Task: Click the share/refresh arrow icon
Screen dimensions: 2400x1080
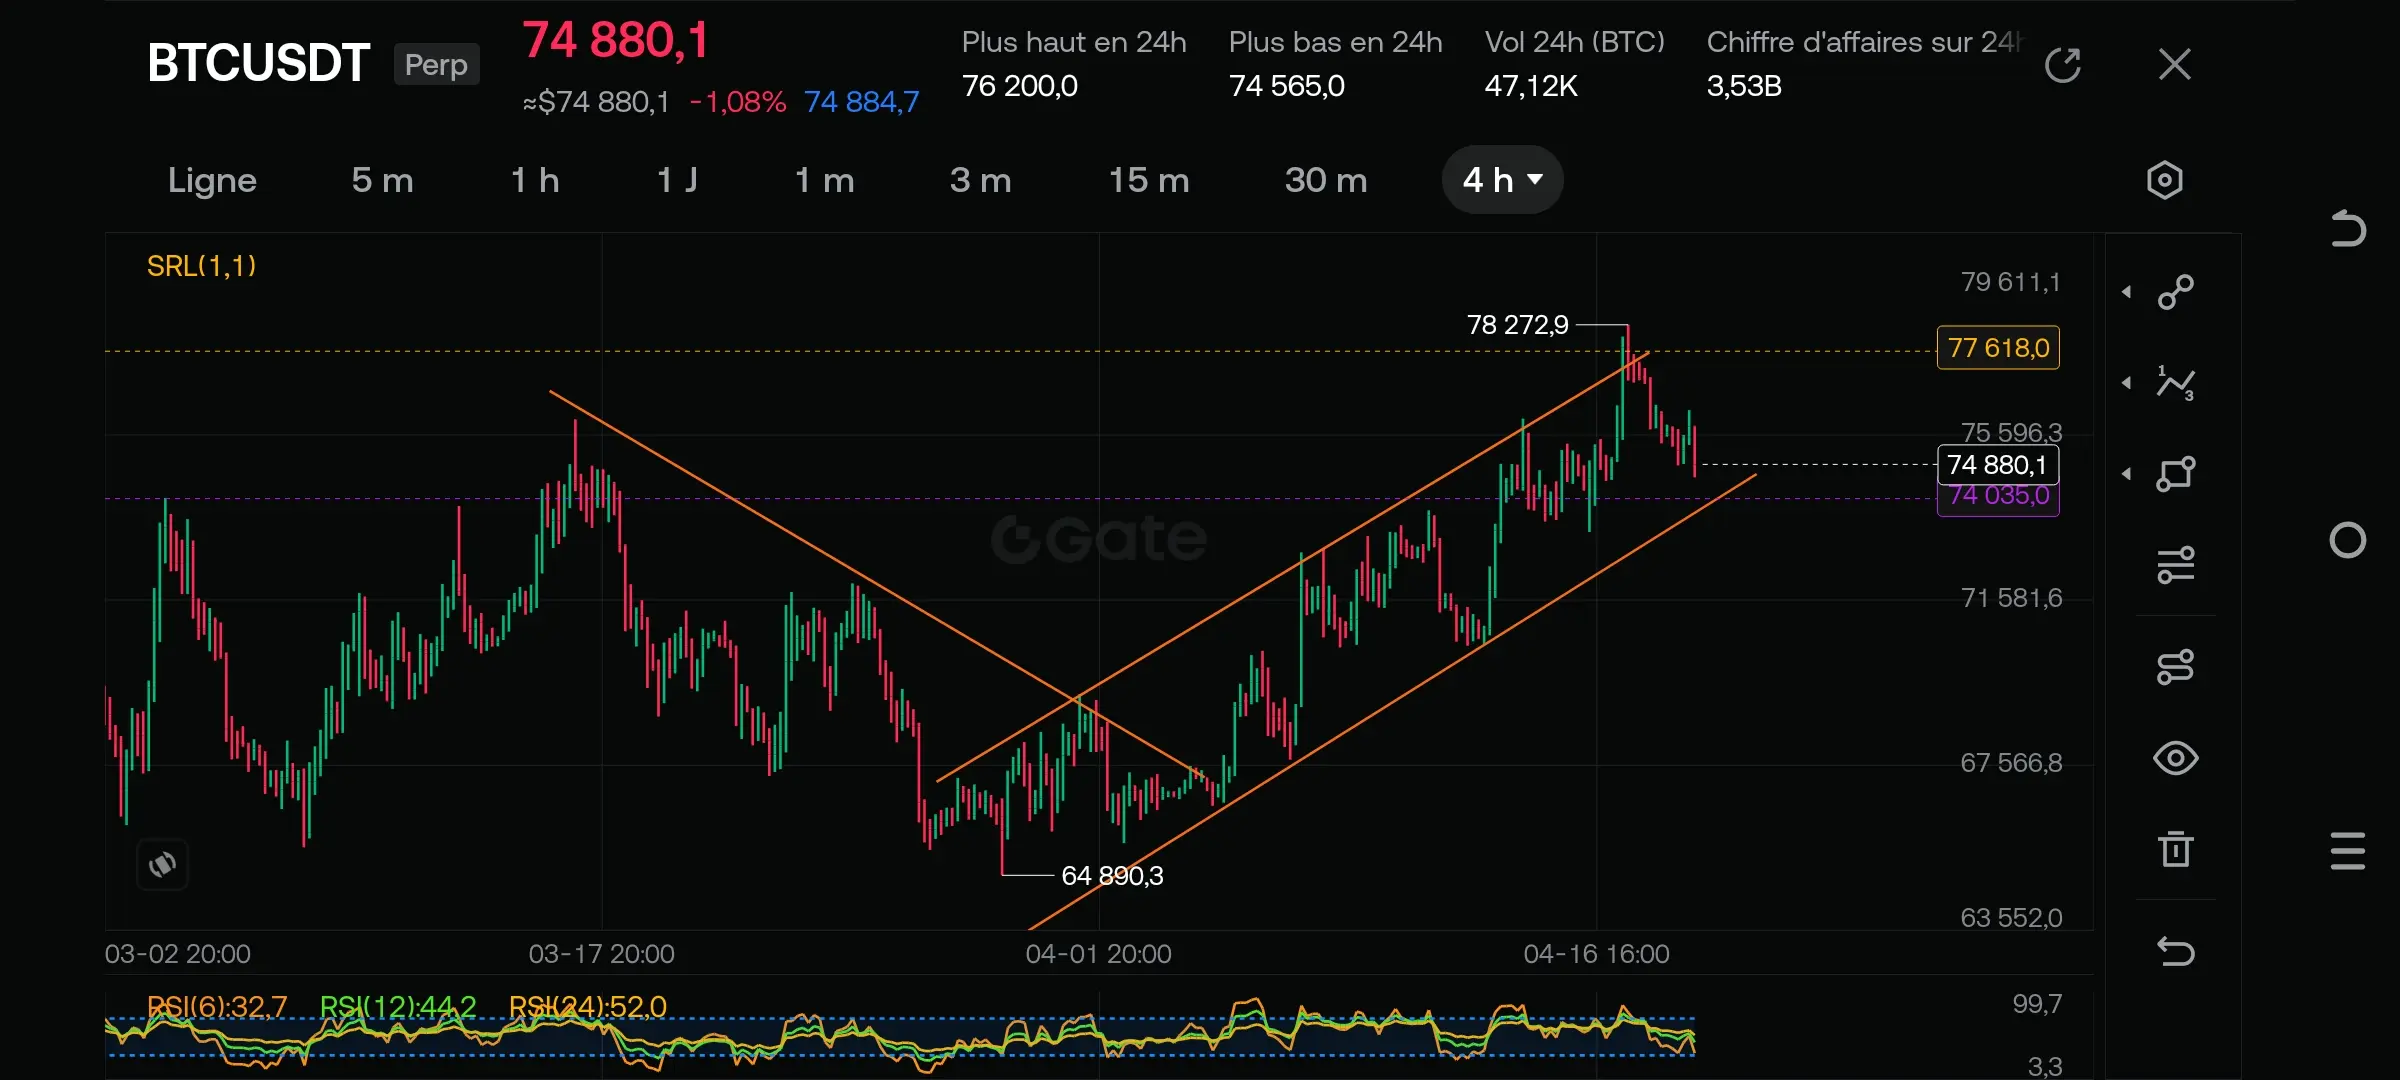Action: 2062,65
